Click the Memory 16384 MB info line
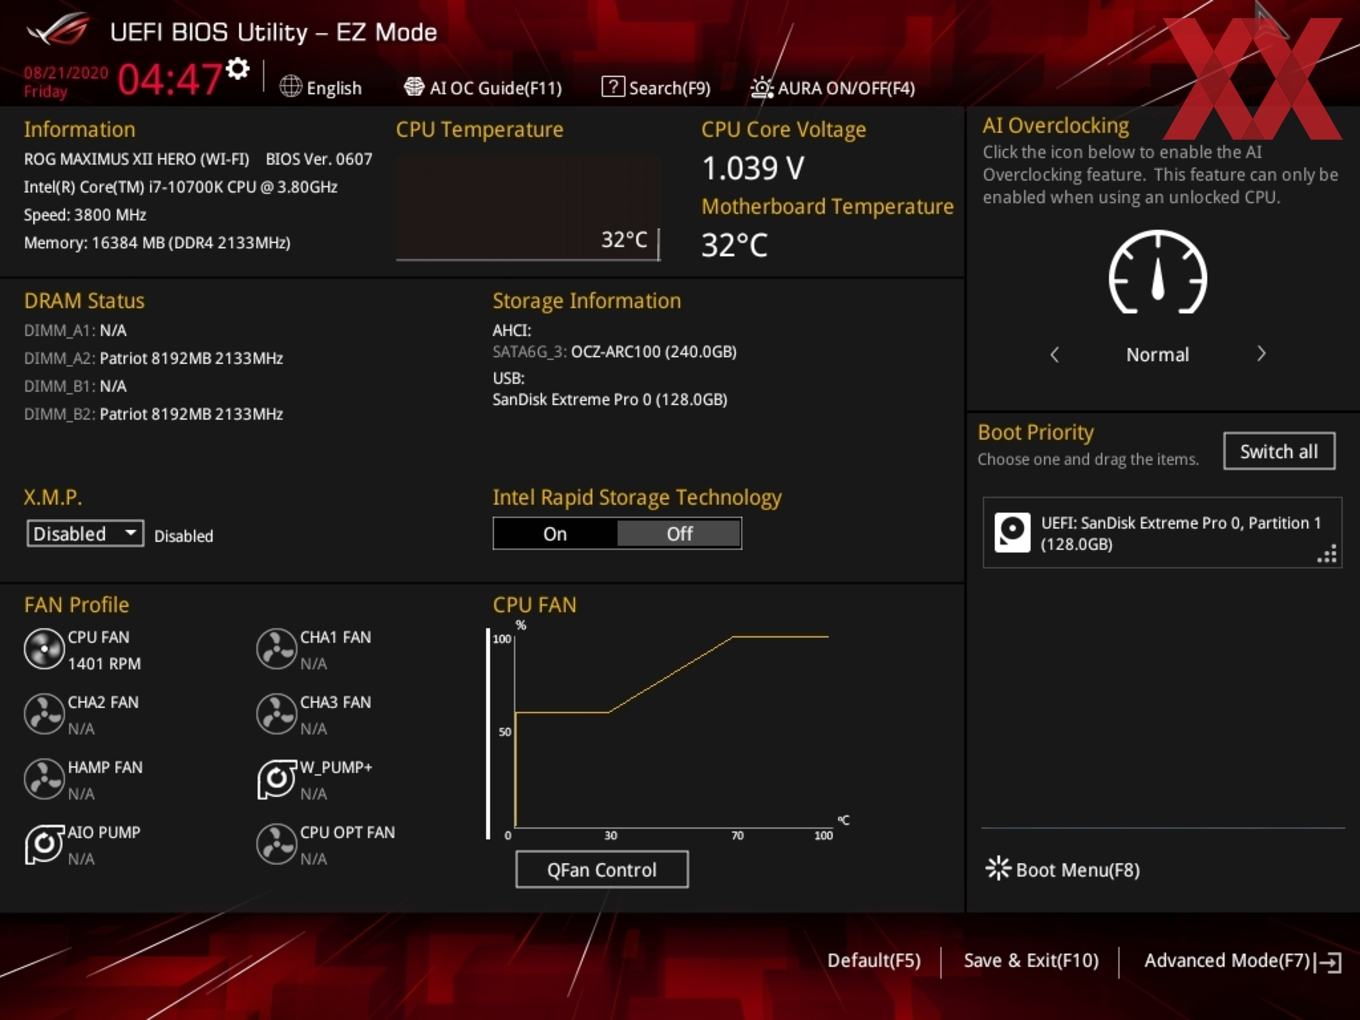The image size is (1360, 1020). point(157,243)
